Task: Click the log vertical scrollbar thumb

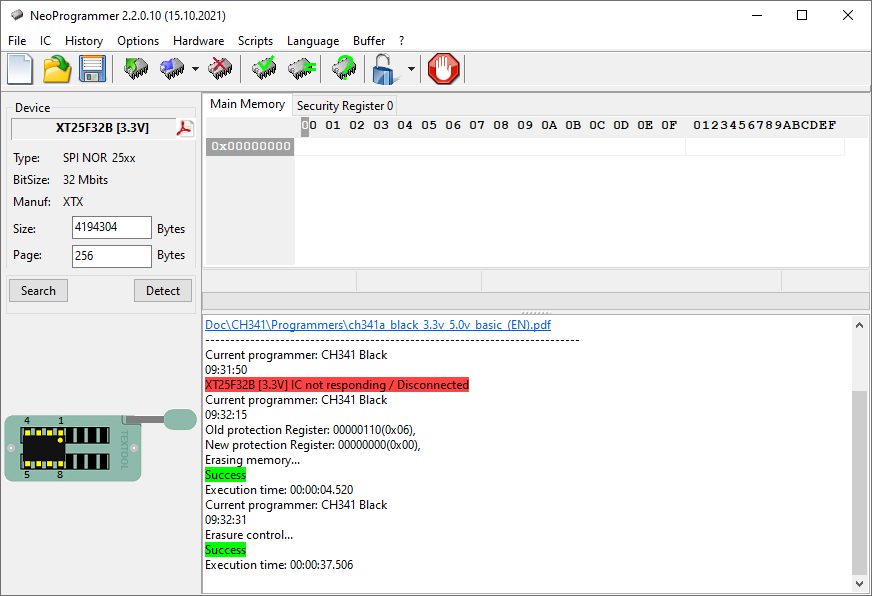Action: coord(859,483)
